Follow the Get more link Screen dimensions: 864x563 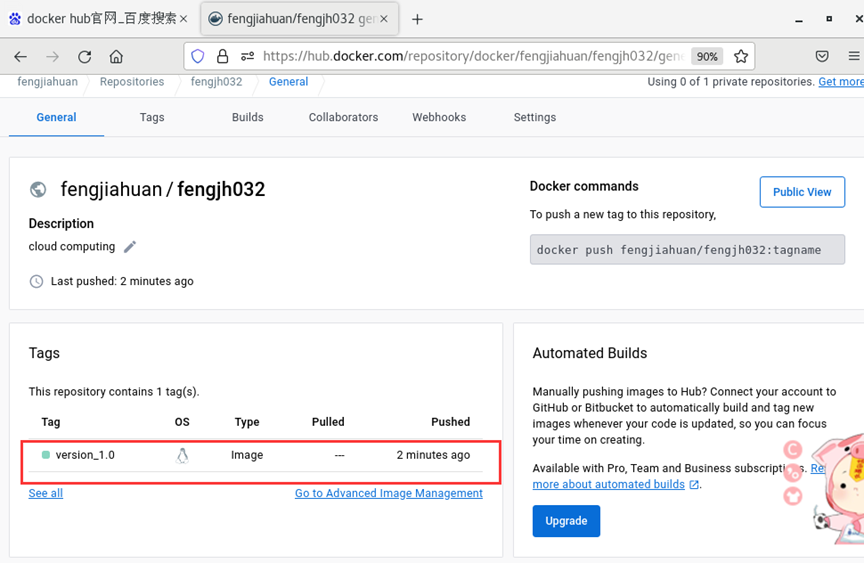(x=841, y=82)
